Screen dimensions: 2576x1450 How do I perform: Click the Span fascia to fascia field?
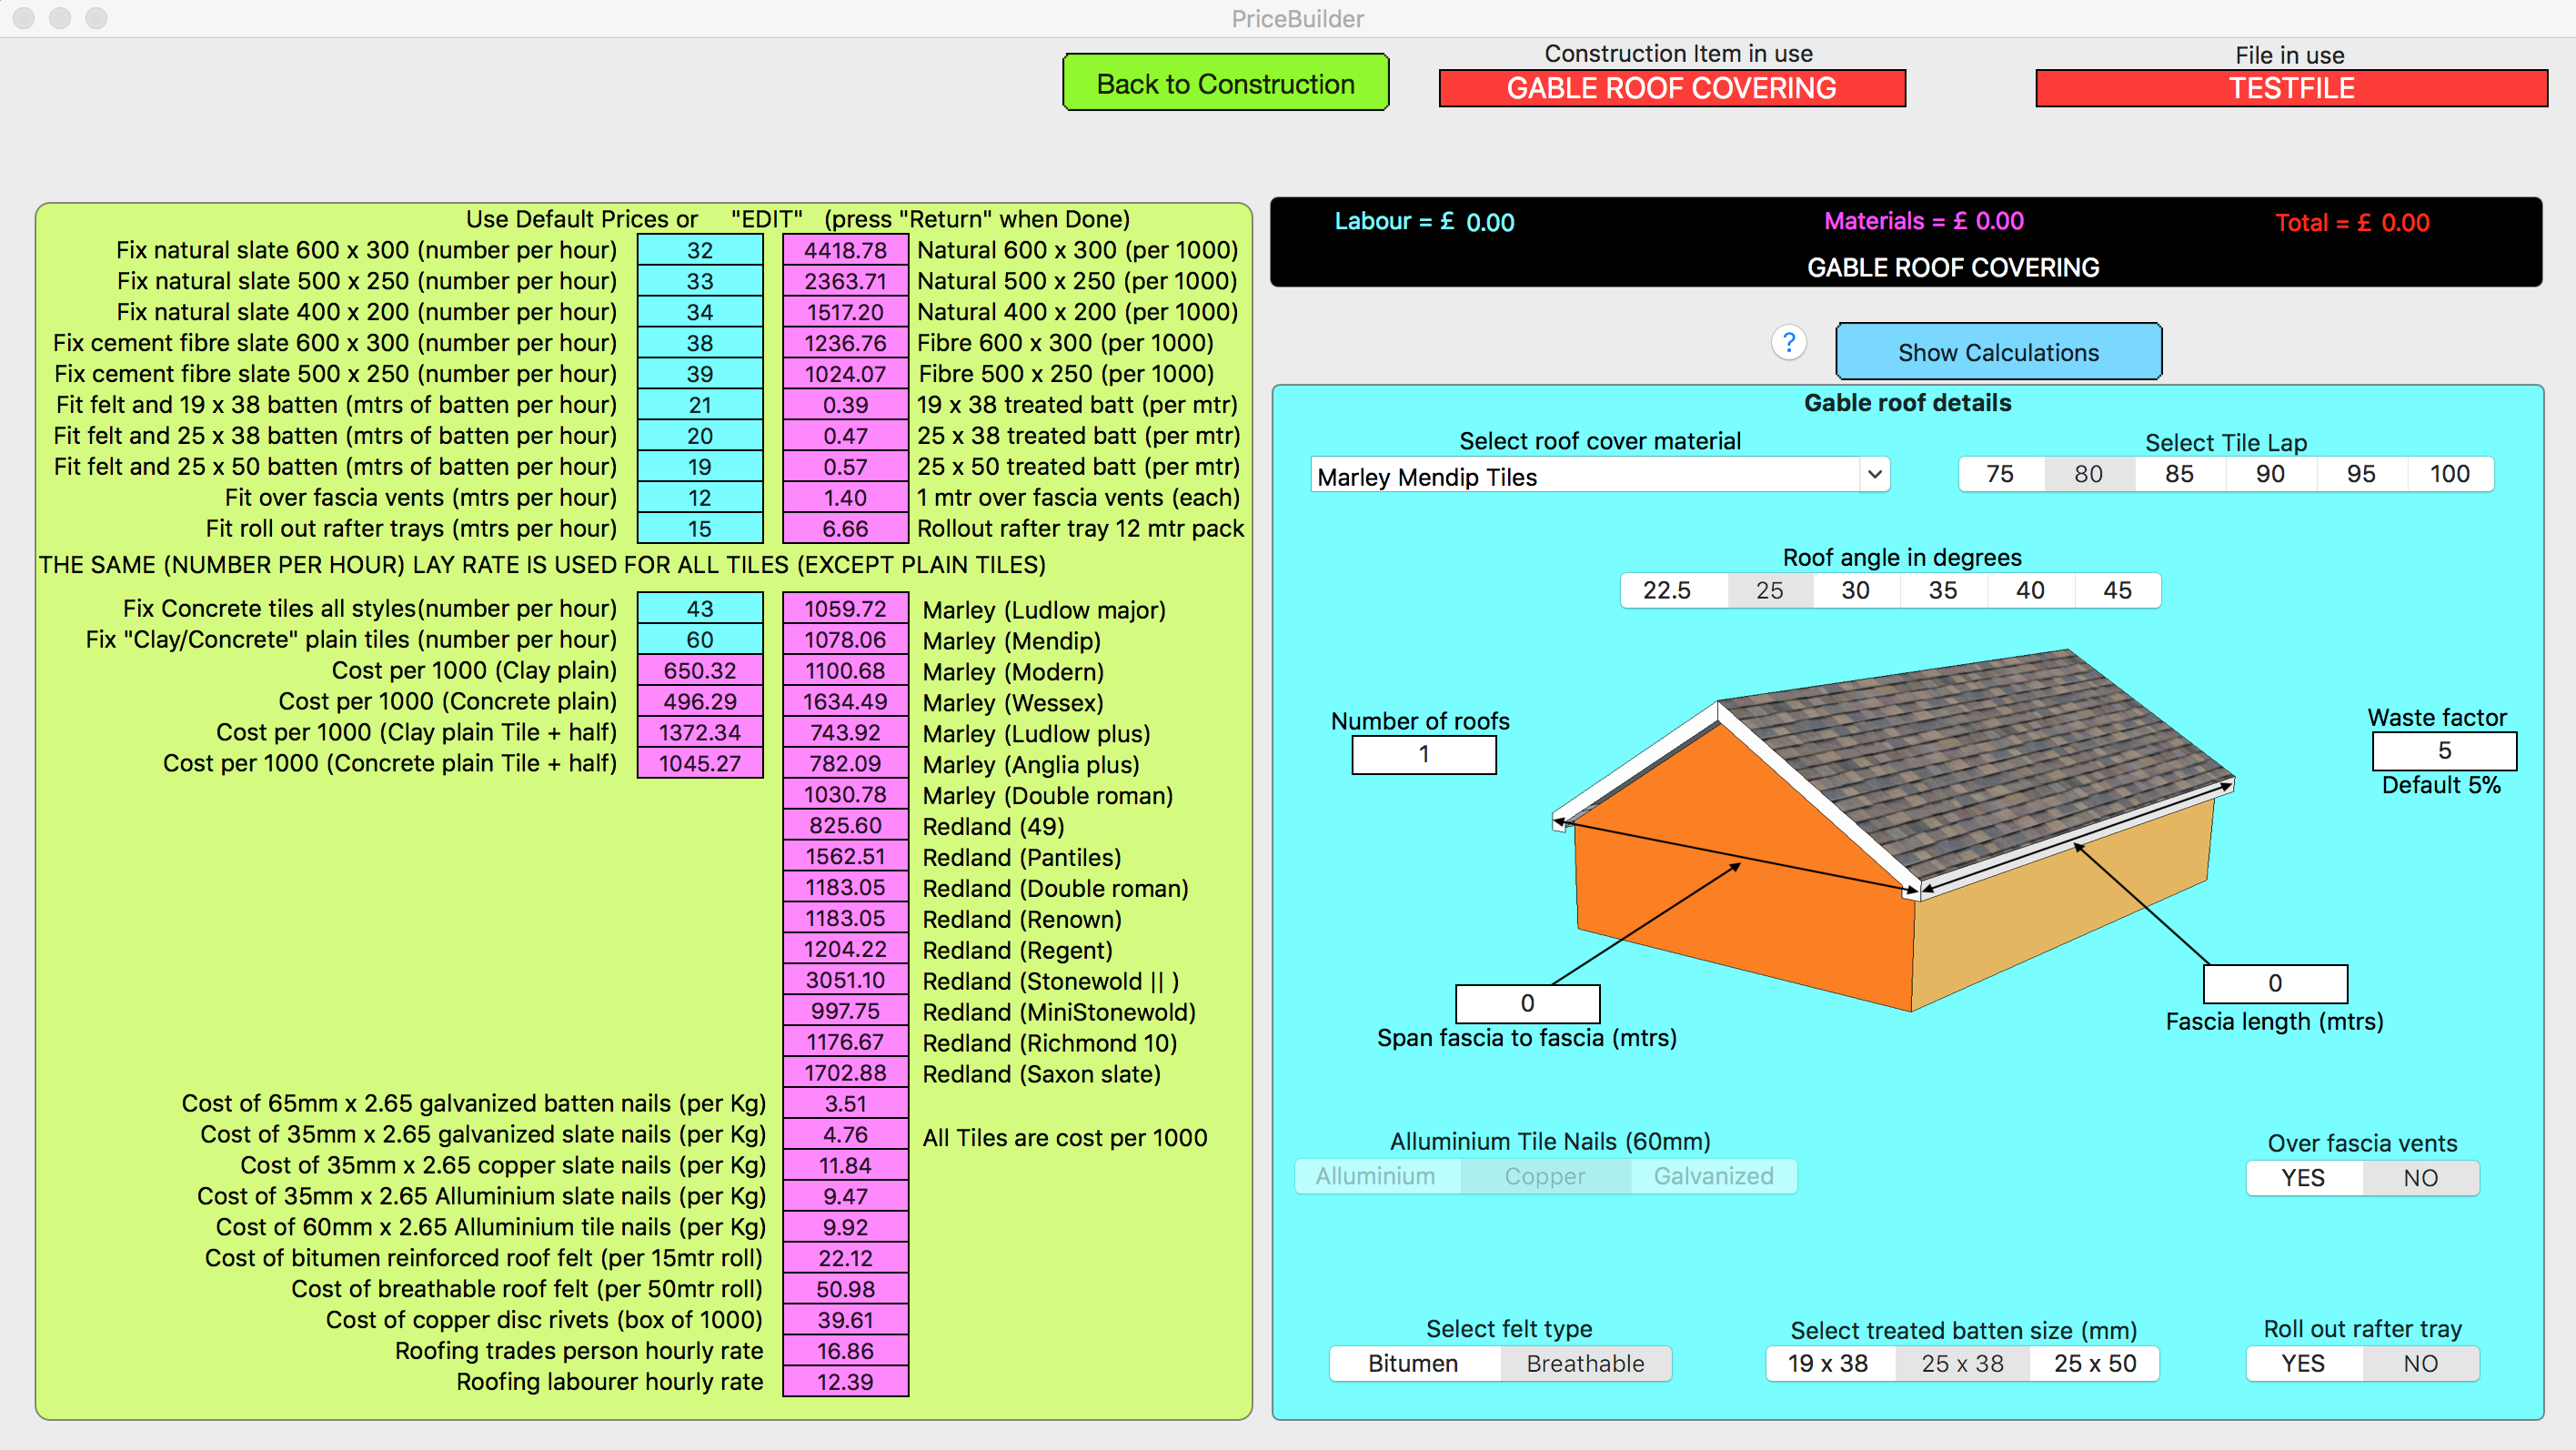(x=1527, y=1003)
